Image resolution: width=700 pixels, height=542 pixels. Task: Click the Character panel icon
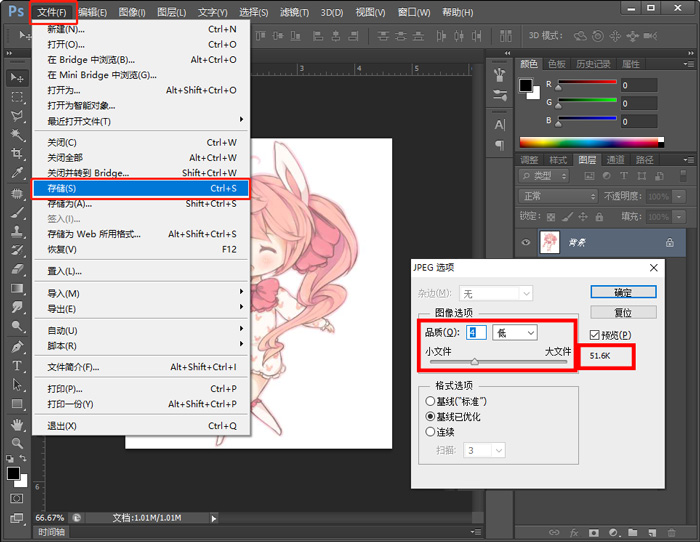pyautogui.click(x=500, y=125)
